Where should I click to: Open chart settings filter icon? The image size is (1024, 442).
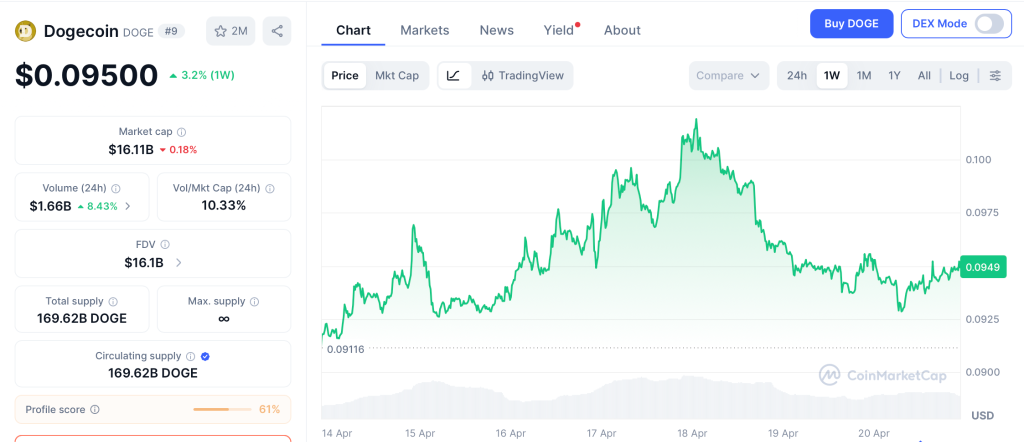[x=995, y=76]
